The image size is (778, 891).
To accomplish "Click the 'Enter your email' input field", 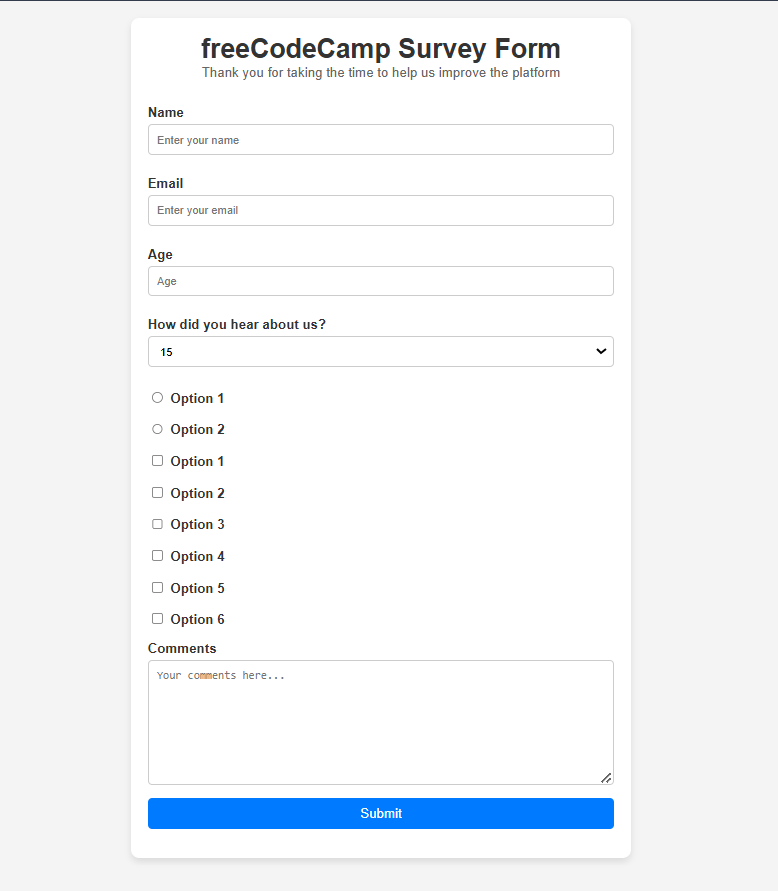I will pyautogui.click(x=380, y=210).
